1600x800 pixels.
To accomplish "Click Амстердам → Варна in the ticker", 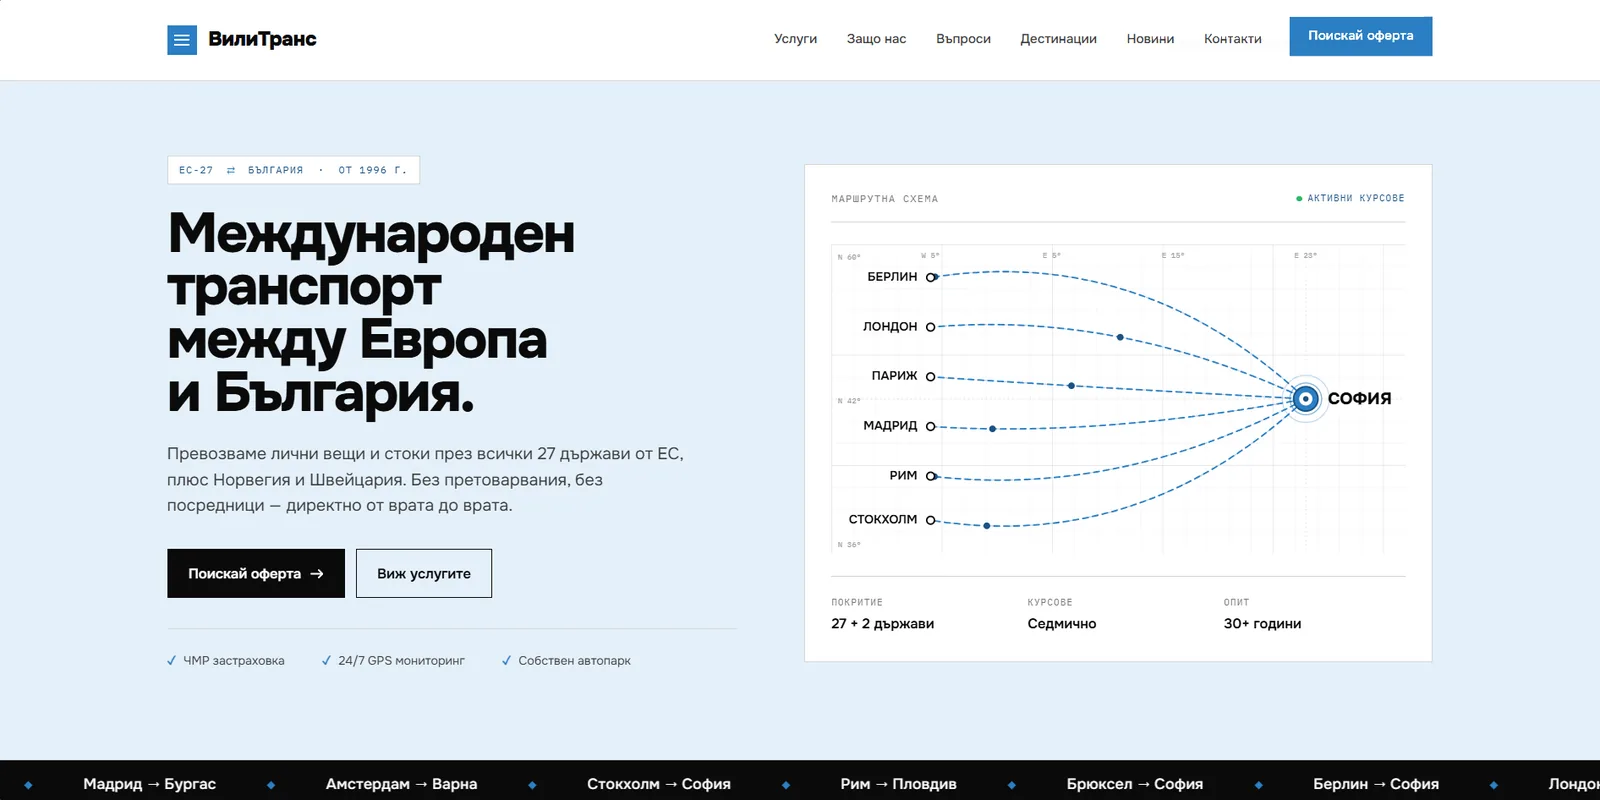I will click(401, 784).
